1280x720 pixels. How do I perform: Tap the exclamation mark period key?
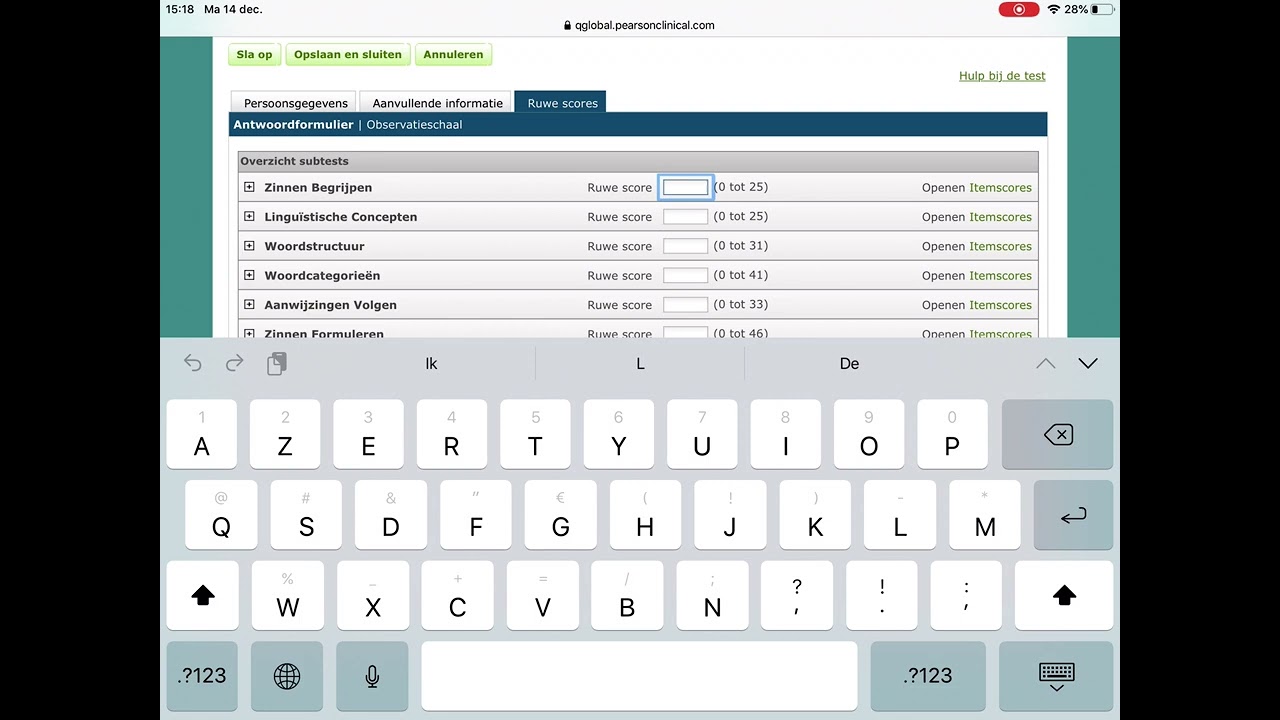coord(882,596)
